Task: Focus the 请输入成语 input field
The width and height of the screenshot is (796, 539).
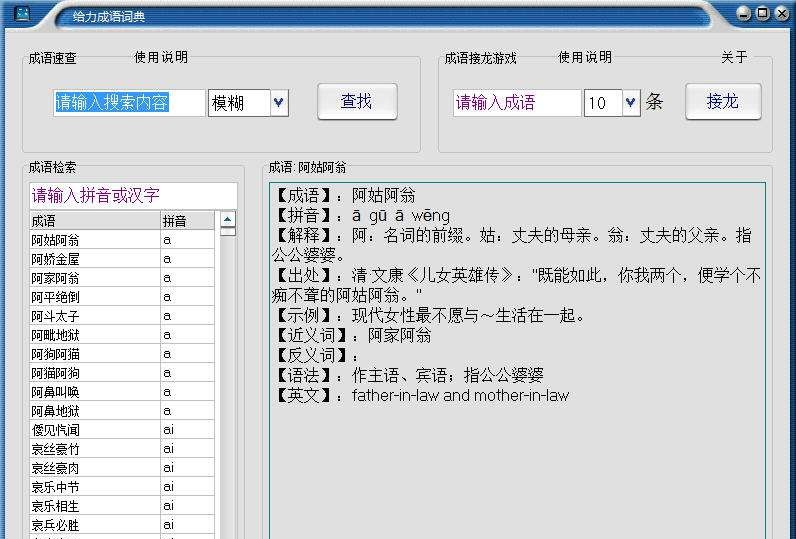Action: point(516,103)
